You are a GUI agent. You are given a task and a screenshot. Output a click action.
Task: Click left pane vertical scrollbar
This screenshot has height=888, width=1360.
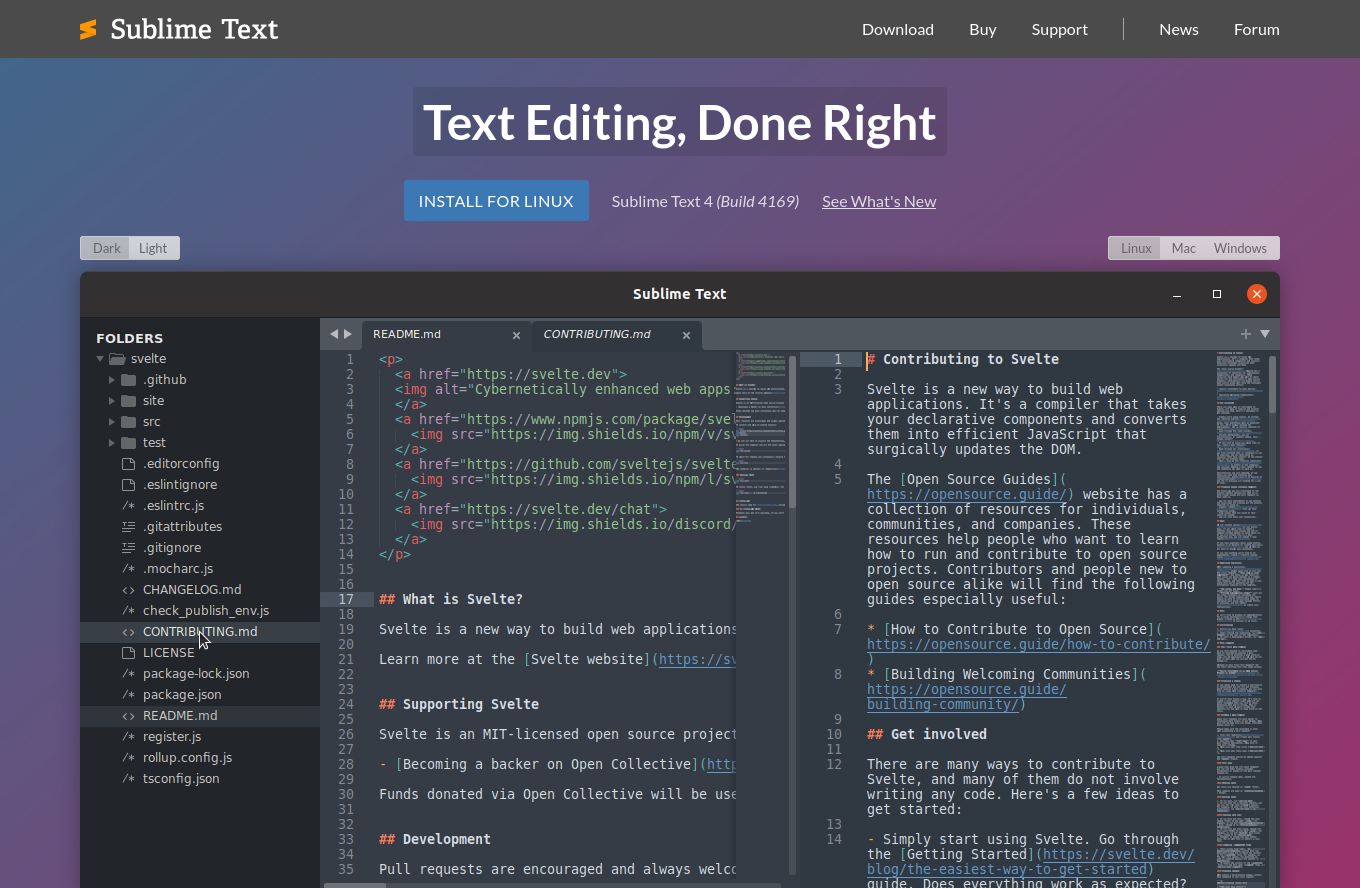792,615
